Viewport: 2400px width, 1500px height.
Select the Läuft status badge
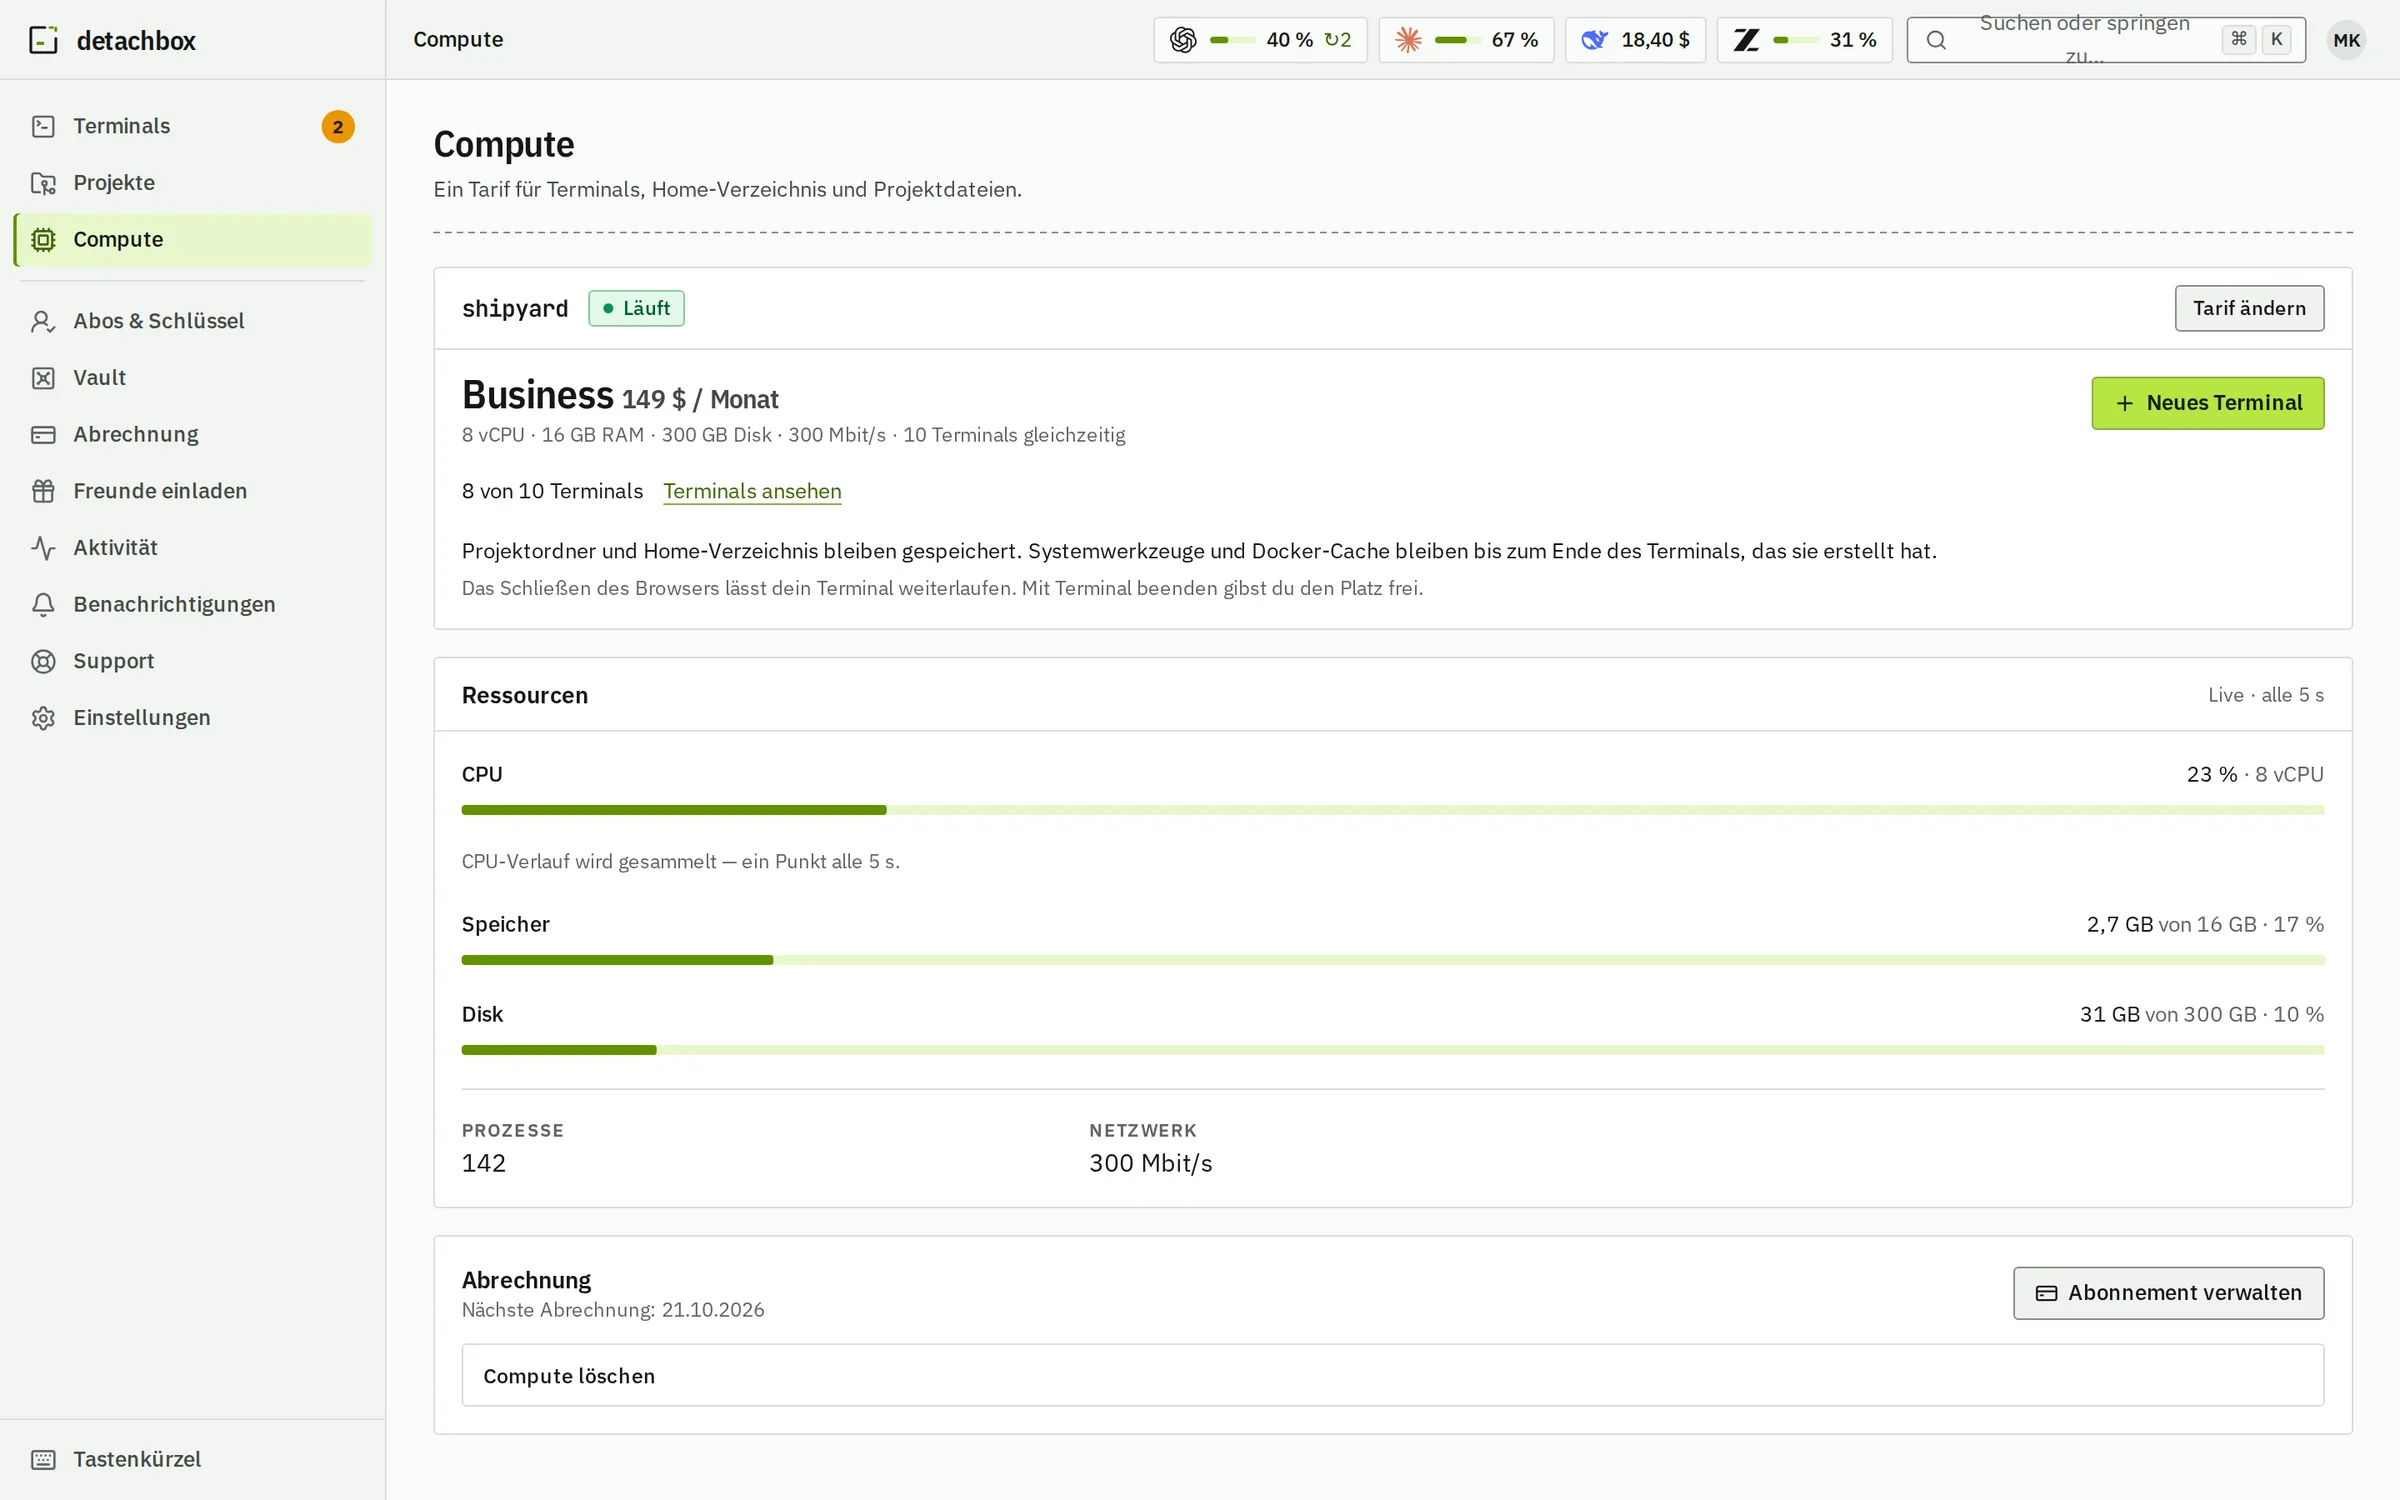tap(636, 308)
